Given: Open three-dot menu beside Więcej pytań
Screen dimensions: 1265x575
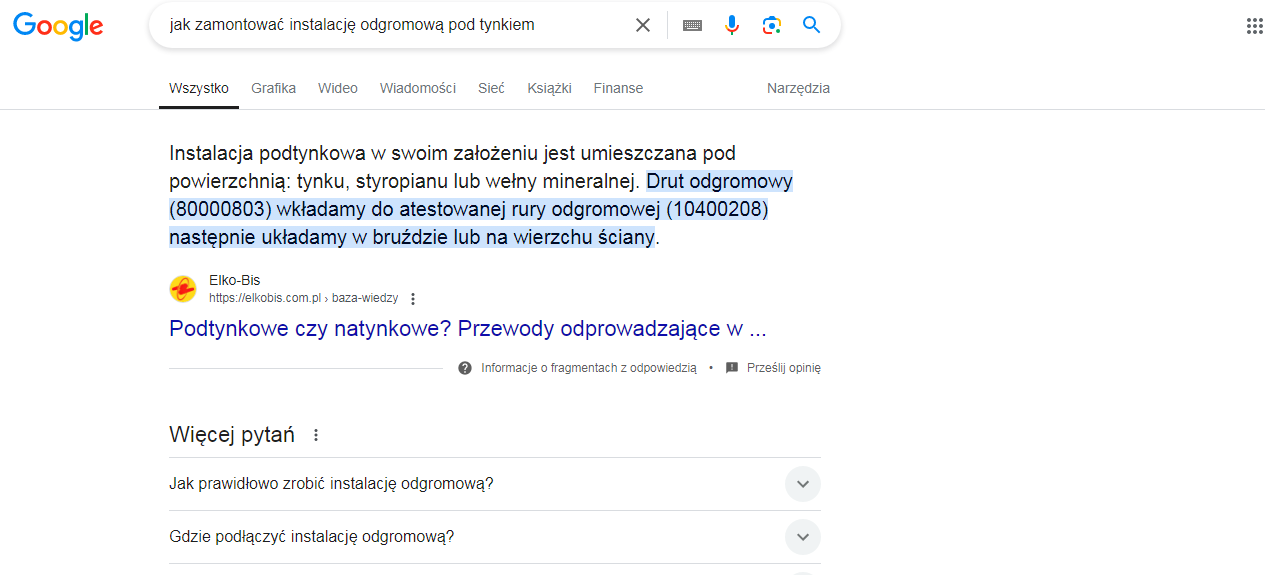Looking at the screenshot, I should click(316, 435).
